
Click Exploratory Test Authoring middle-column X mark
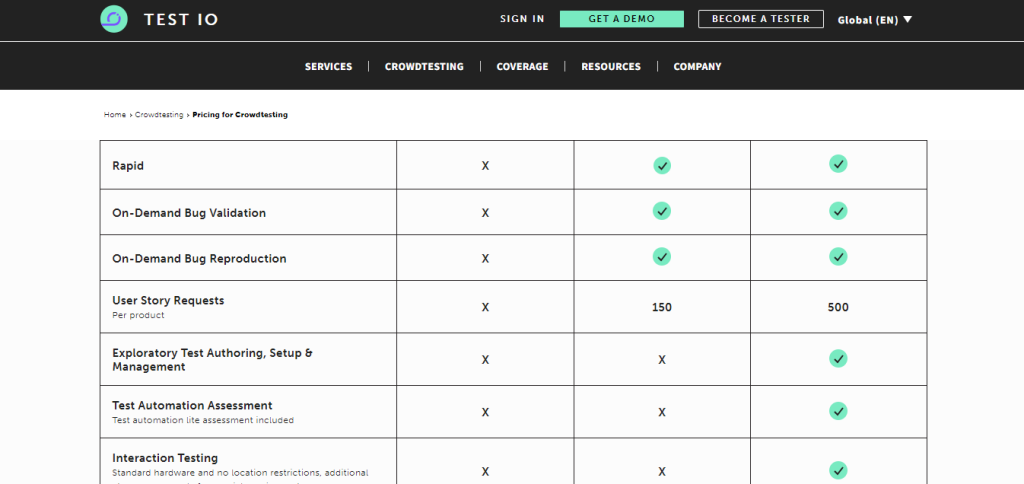pyautogui.click(x=662, y=360)
